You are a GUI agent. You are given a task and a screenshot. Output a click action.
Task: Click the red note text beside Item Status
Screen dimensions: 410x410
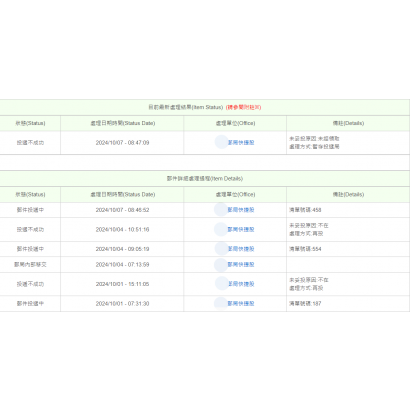tap(243, 107)
